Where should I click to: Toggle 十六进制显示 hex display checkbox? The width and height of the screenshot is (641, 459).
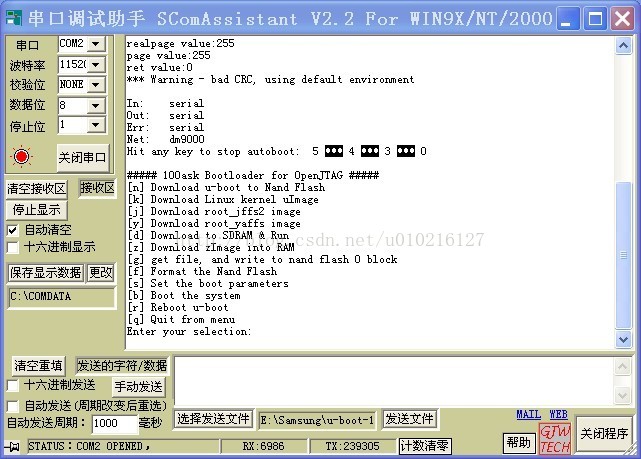click(x=13, y=247)
